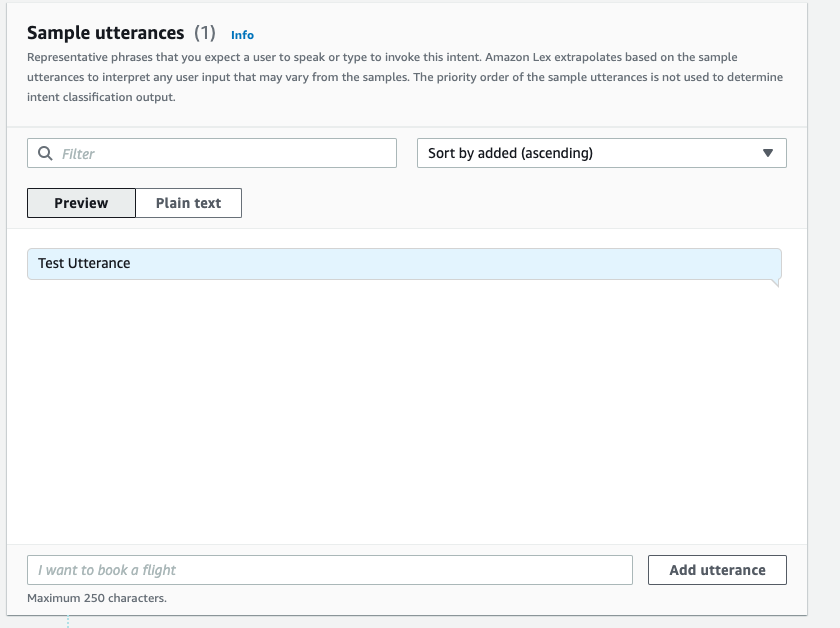Open the Sort by added (ascending) dropdown
This screenshot has height=628, width=840.
(x=600, y=153)
